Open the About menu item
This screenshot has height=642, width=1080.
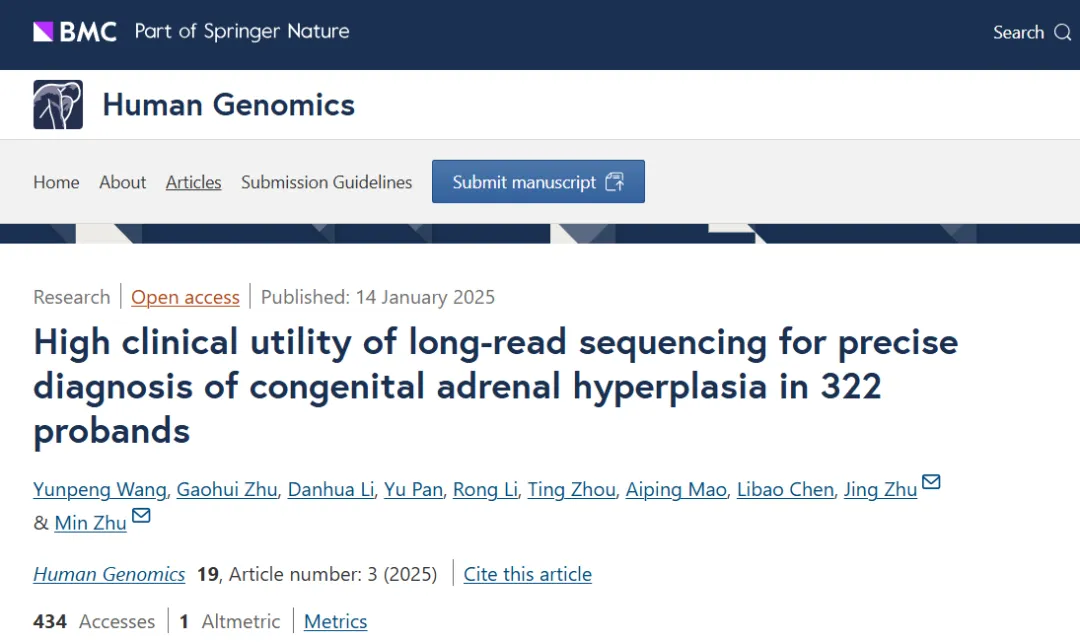pos(122,182)
